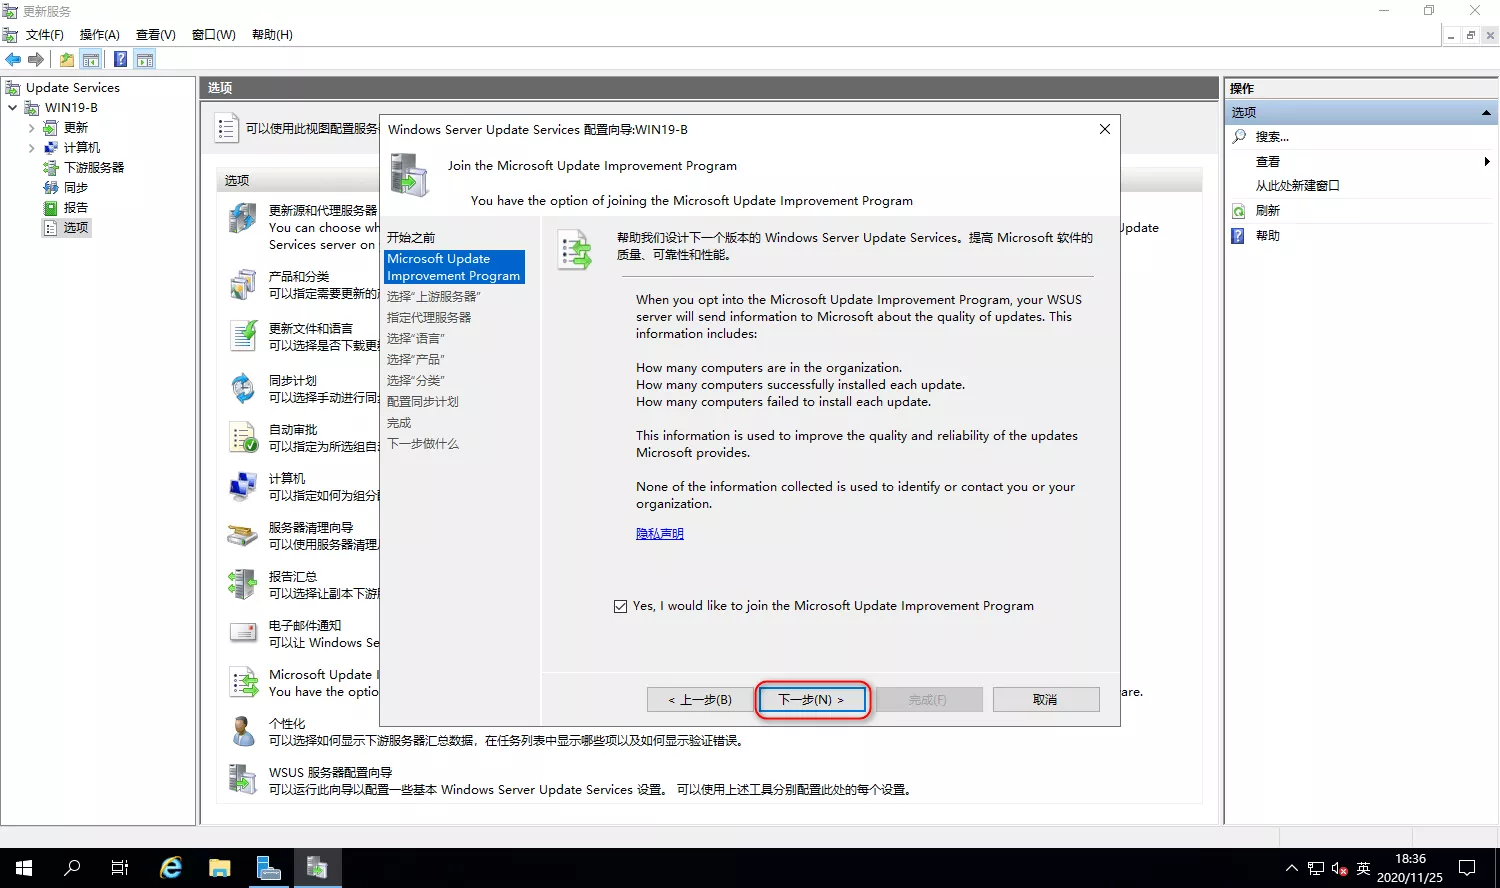
Task: Click the 下一步(N) button
Action: 811,700
